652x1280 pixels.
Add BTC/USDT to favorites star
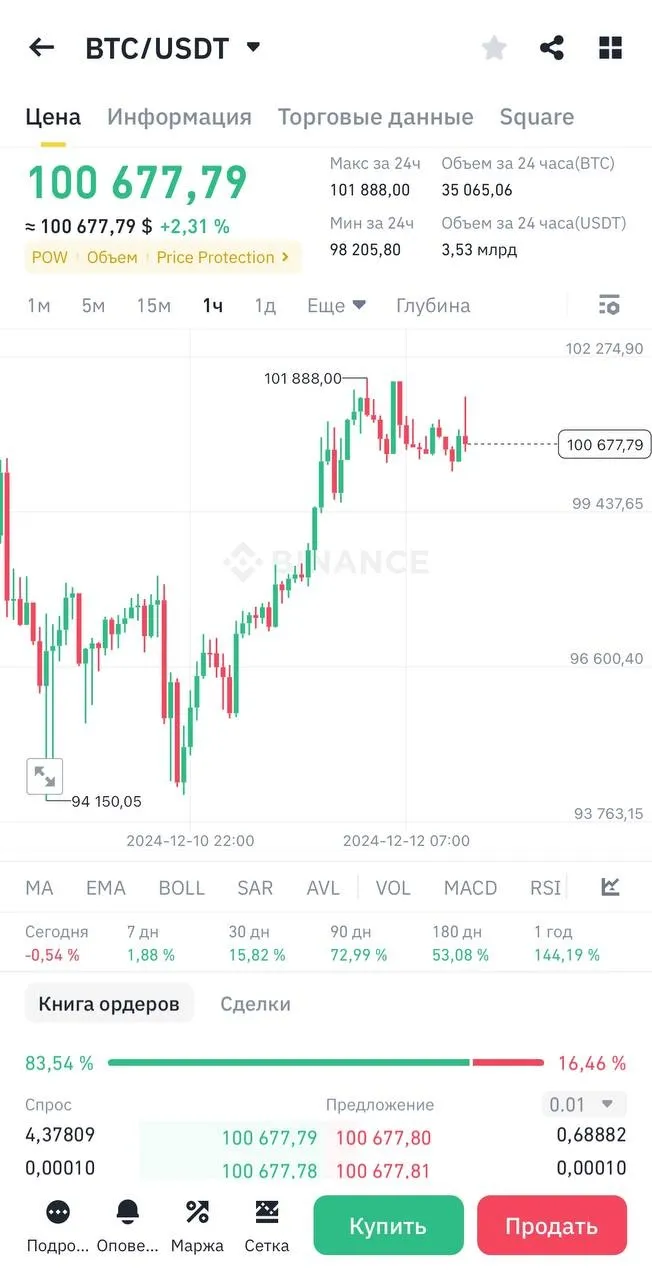click(x=494, y=47)
